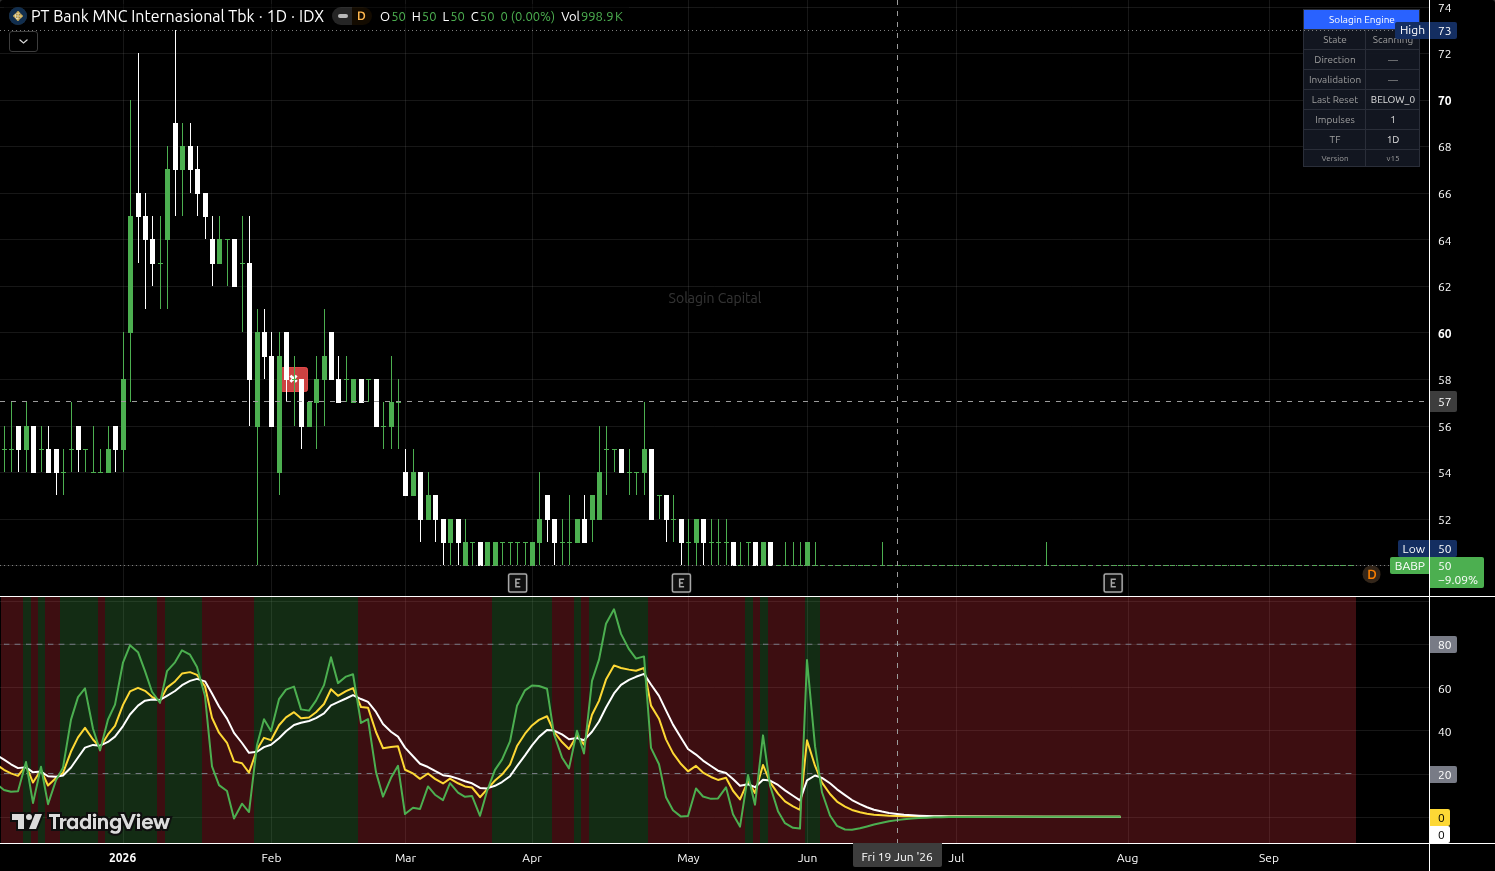
Task: Click the Aug label on time axis
Action: coord(1127,858)
